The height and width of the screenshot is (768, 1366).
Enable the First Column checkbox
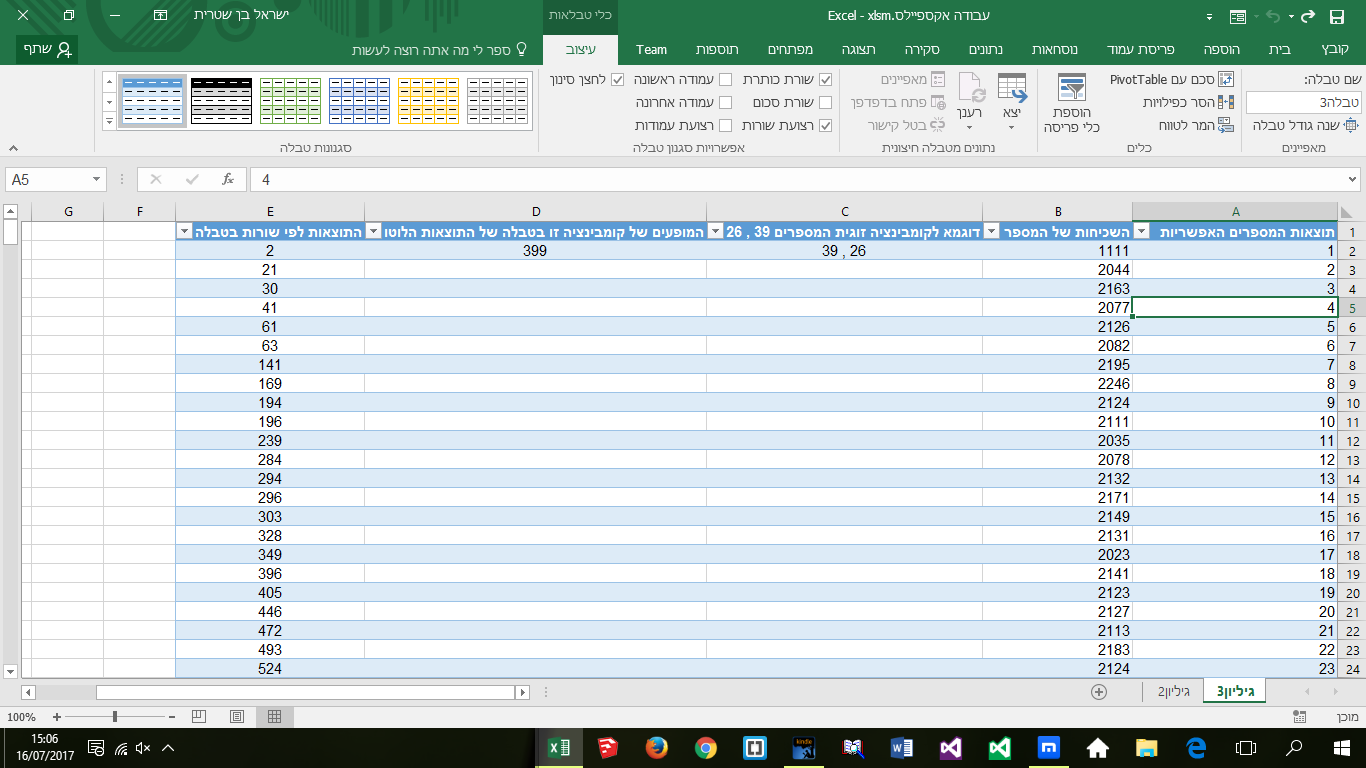726,79
